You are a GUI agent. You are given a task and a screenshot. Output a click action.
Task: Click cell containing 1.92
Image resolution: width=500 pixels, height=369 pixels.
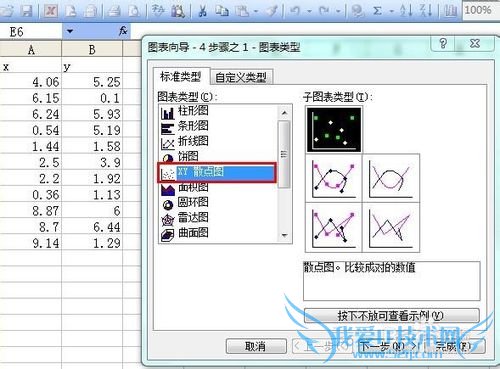pyautogui.click(x=92, y=178)
